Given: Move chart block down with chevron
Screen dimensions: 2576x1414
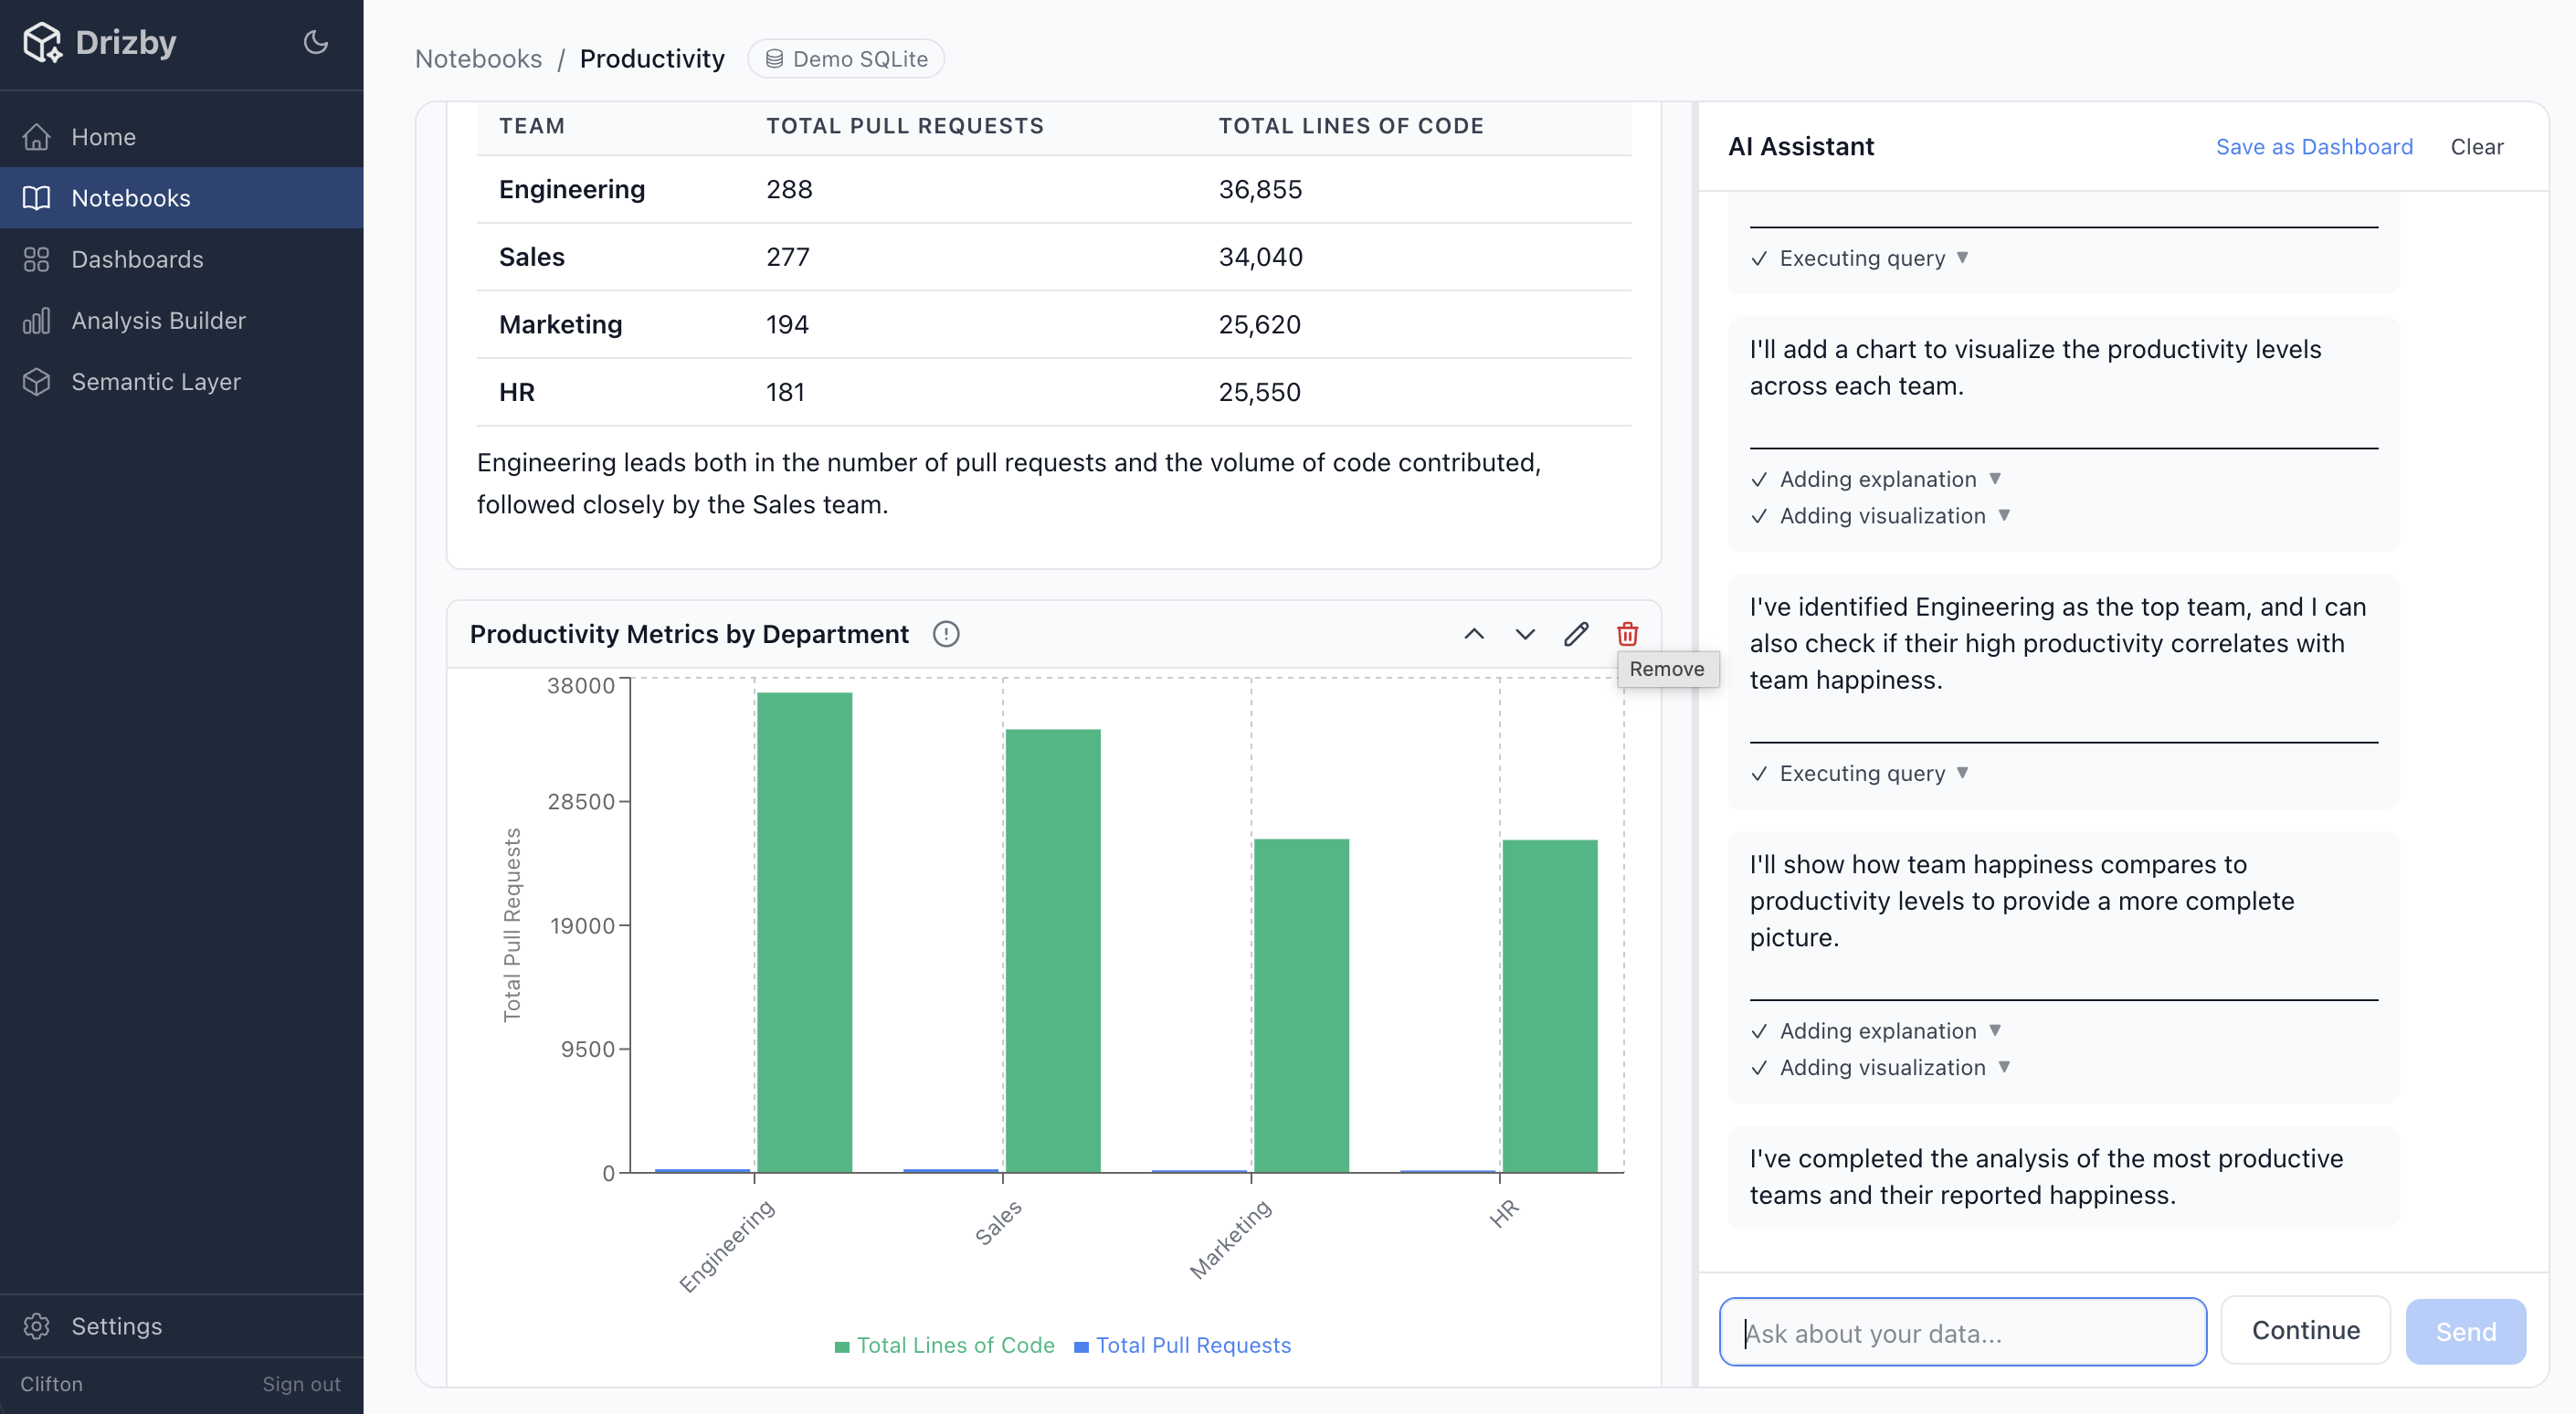Looking at the screenshot, I should tap(1525, 634).
